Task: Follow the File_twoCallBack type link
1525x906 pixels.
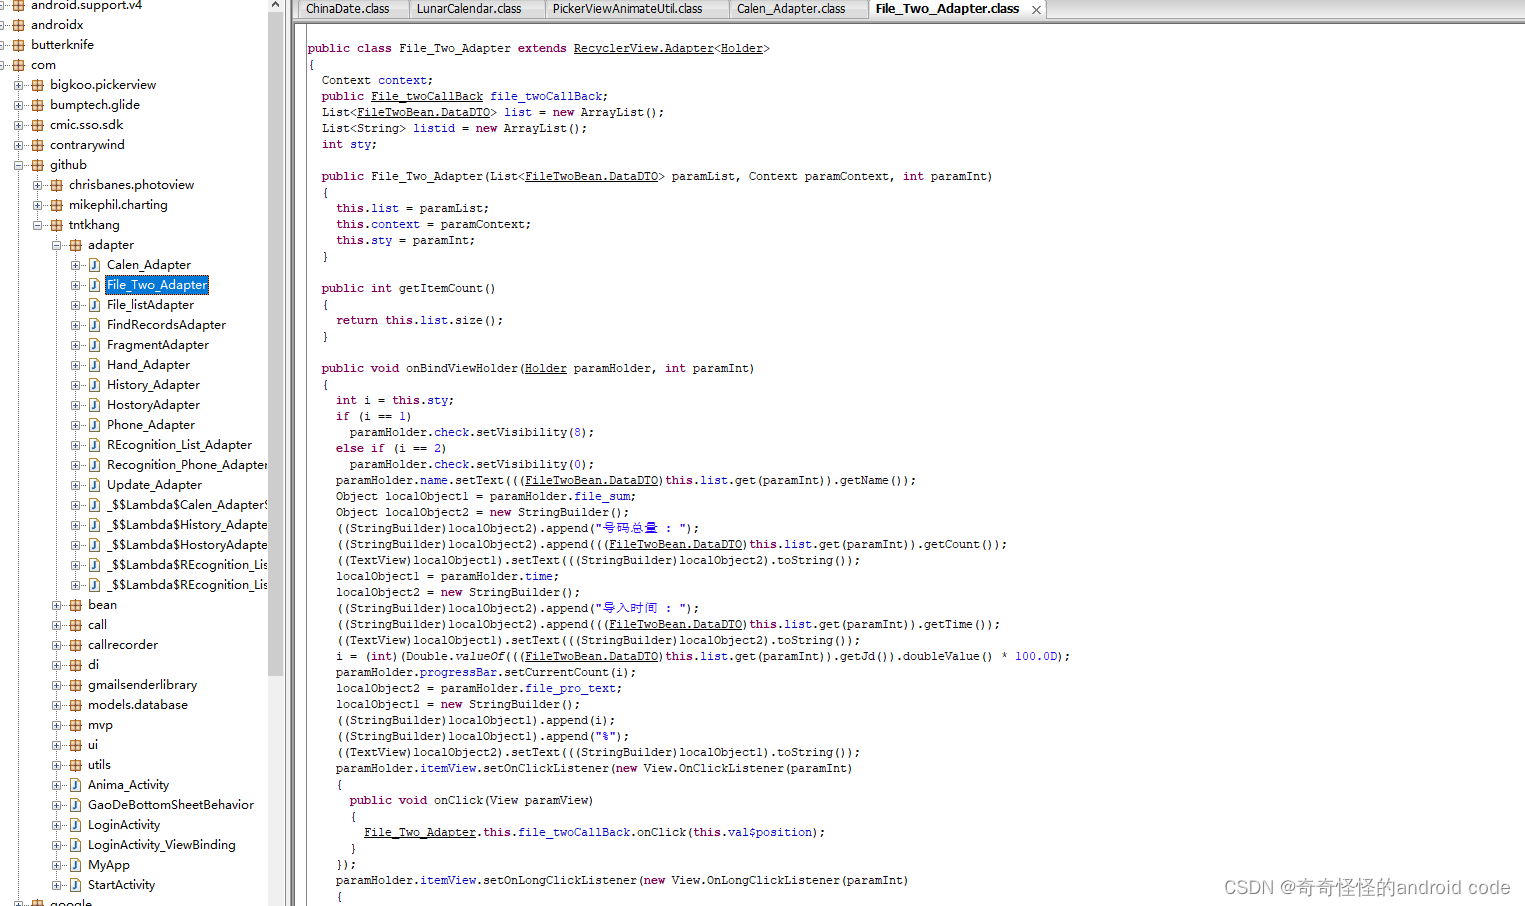Action: pyautogui.click(x=427, y=96)
